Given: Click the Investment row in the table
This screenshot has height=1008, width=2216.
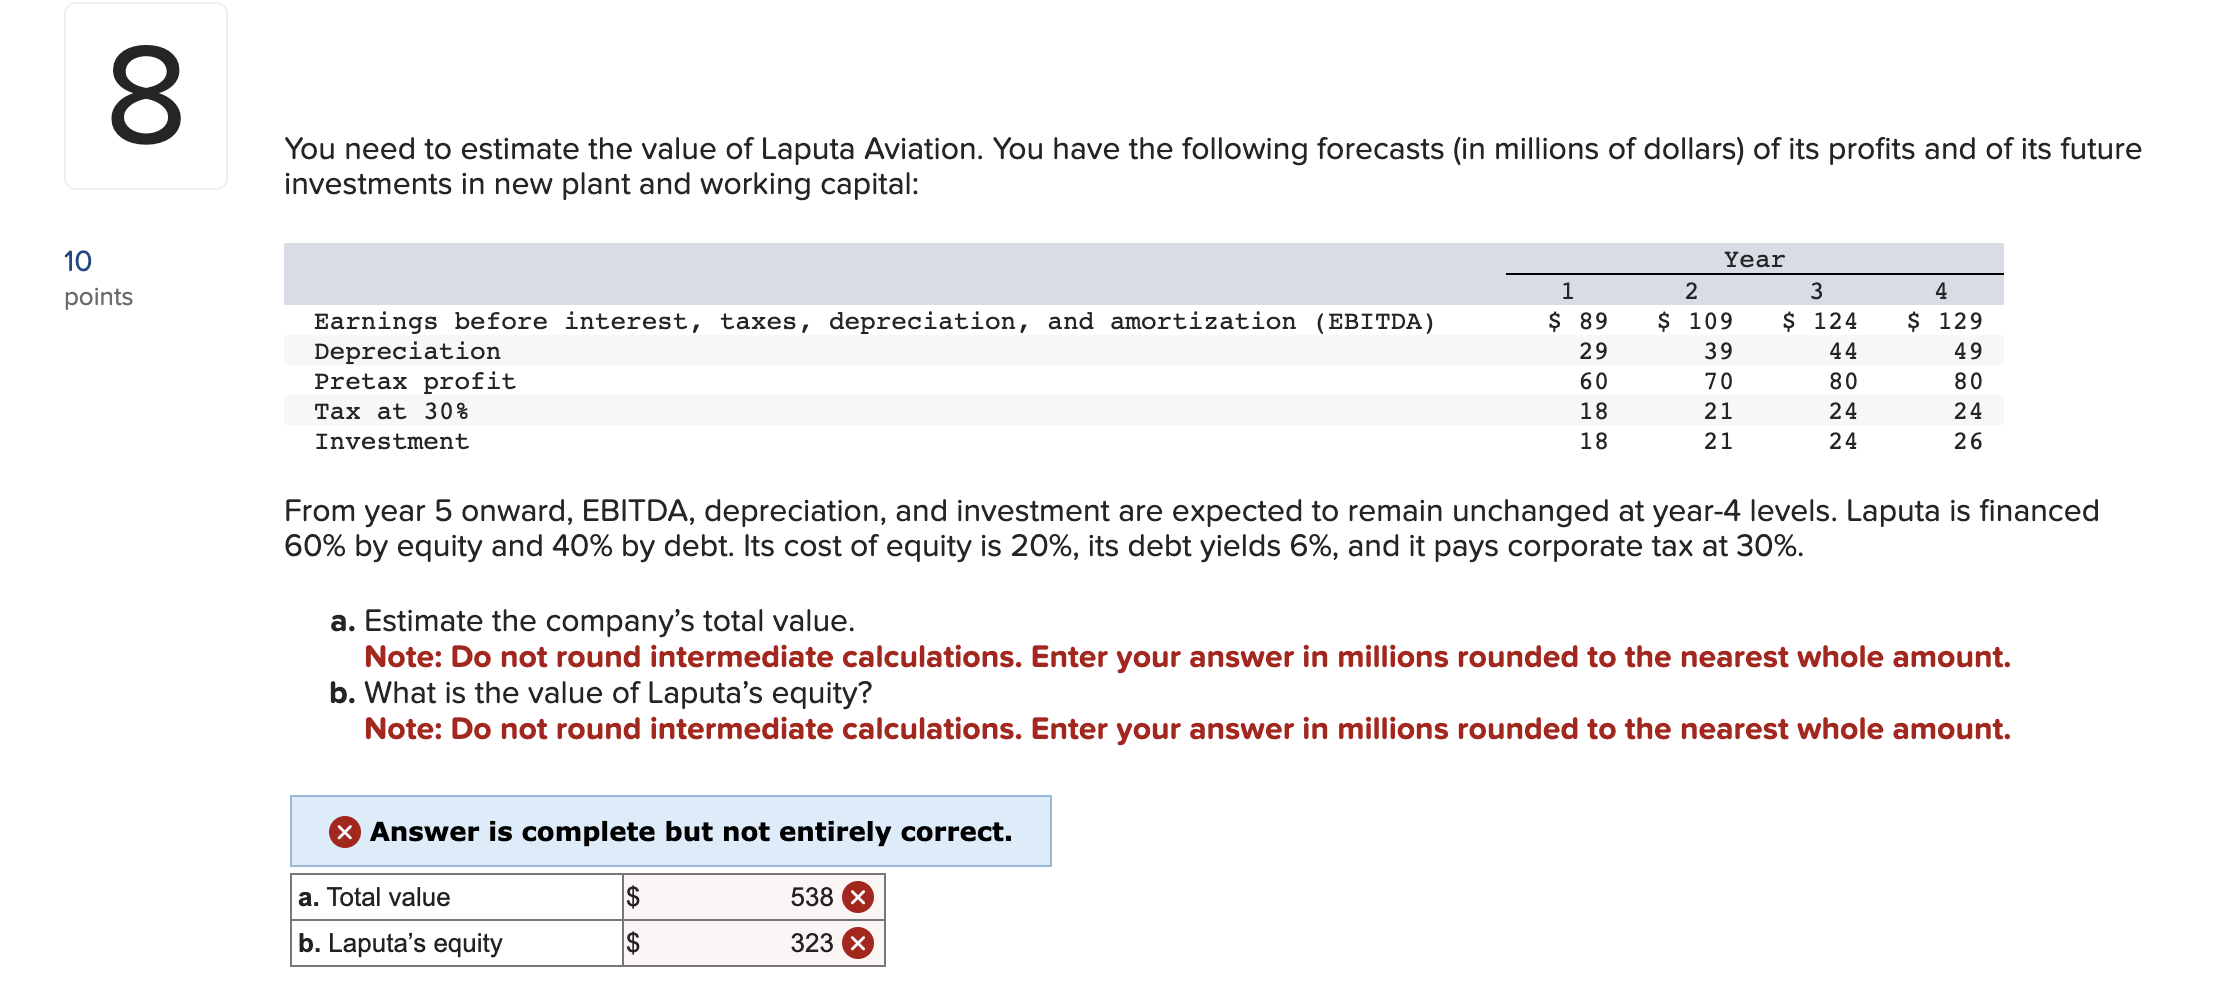Looking at the screenshot, I should [391, 441].
